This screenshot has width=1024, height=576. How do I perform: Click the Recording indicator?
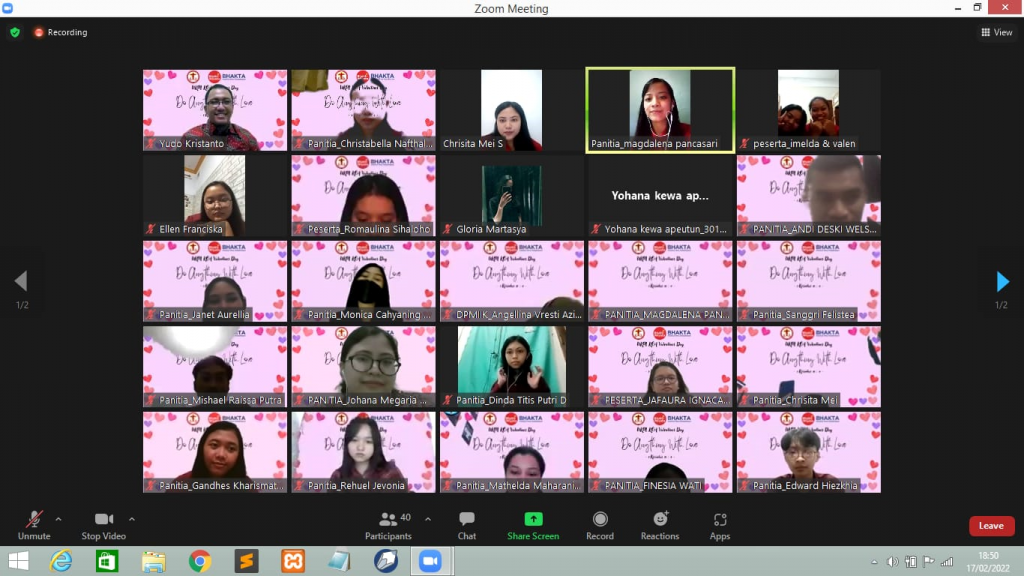[x=61, y=32]
